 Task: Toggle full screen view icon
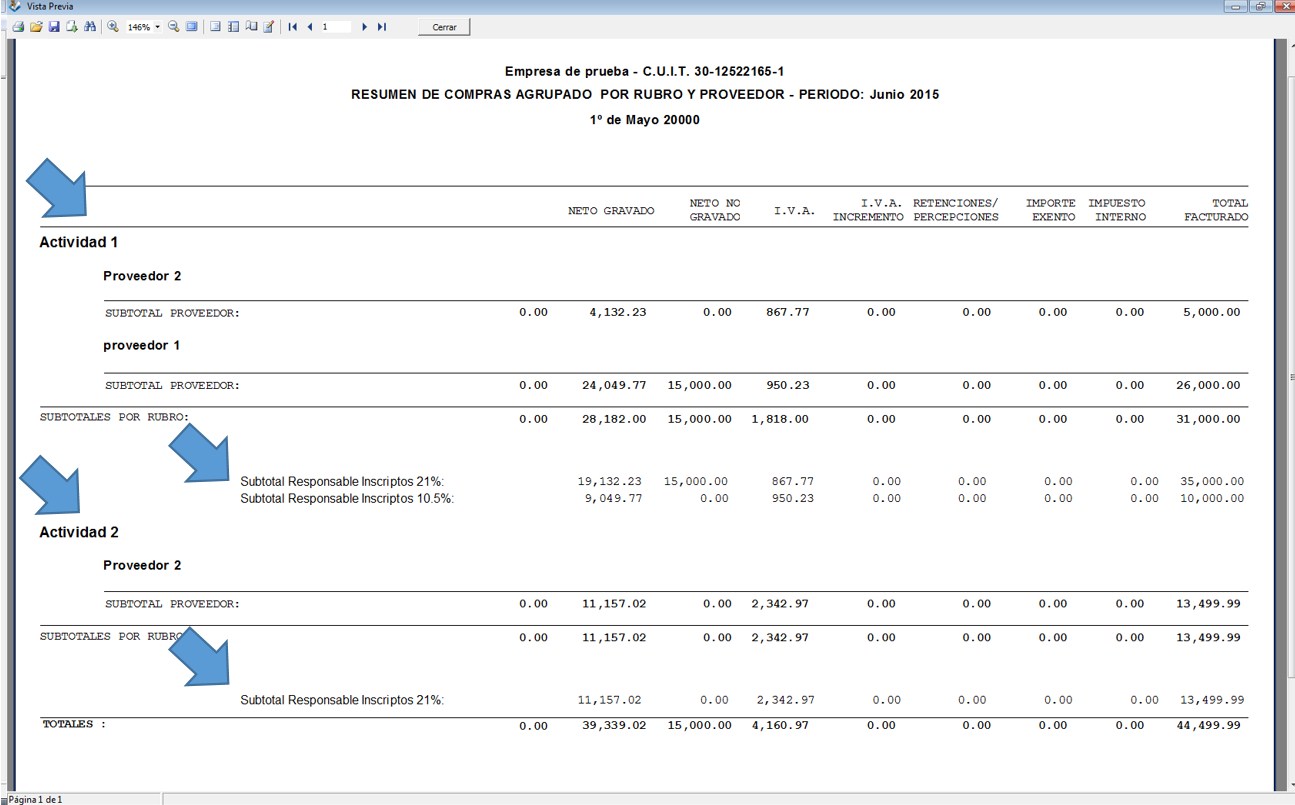tap(192, 27)
